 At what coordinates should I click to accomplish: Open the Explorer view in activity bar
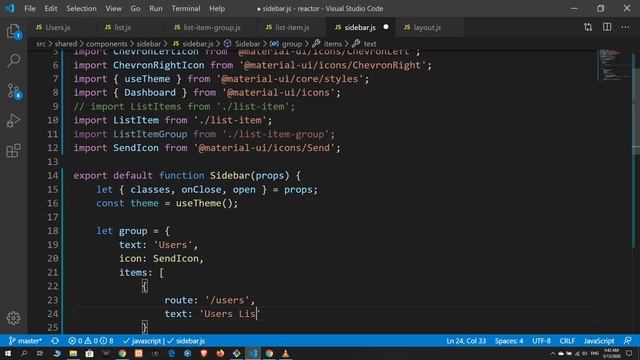tap(13, 31)
